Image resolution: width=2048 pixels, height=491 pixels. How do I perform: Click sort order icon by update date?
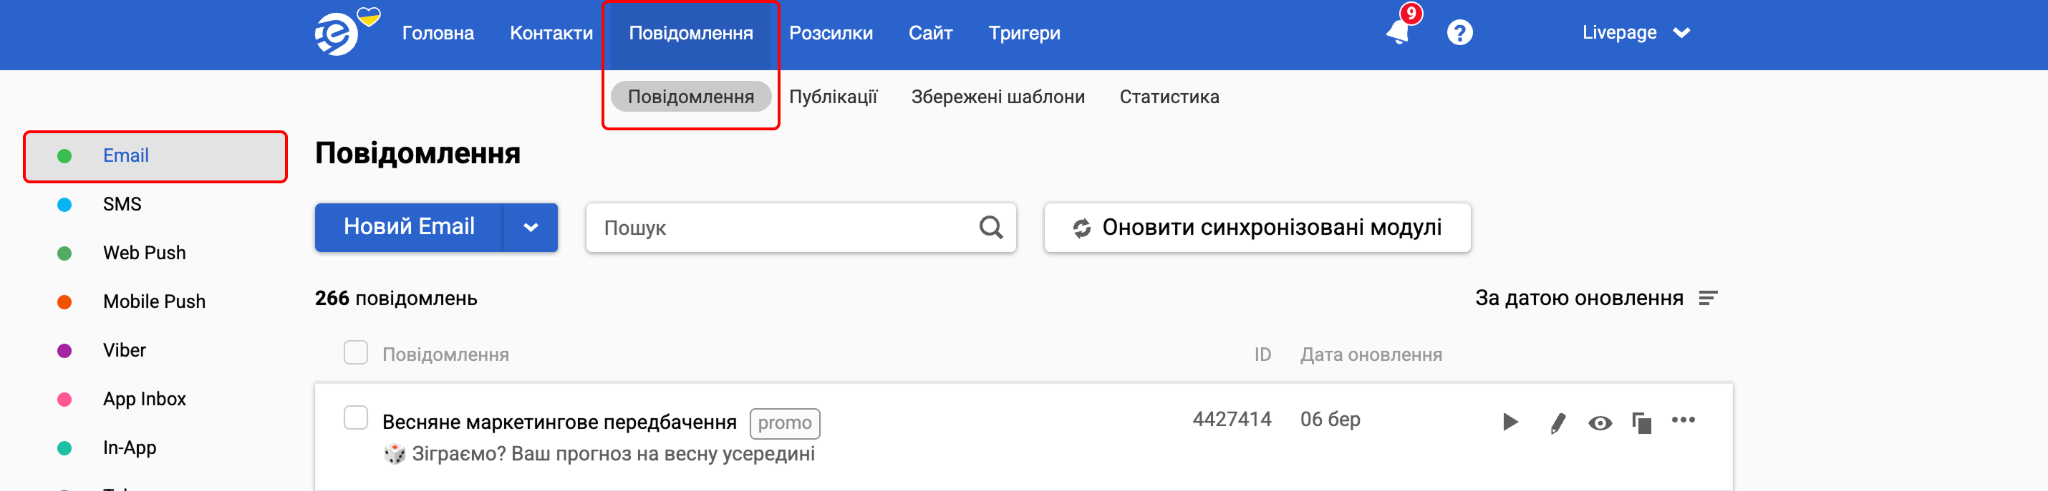pyautogui.click(x=1708, y=298)
